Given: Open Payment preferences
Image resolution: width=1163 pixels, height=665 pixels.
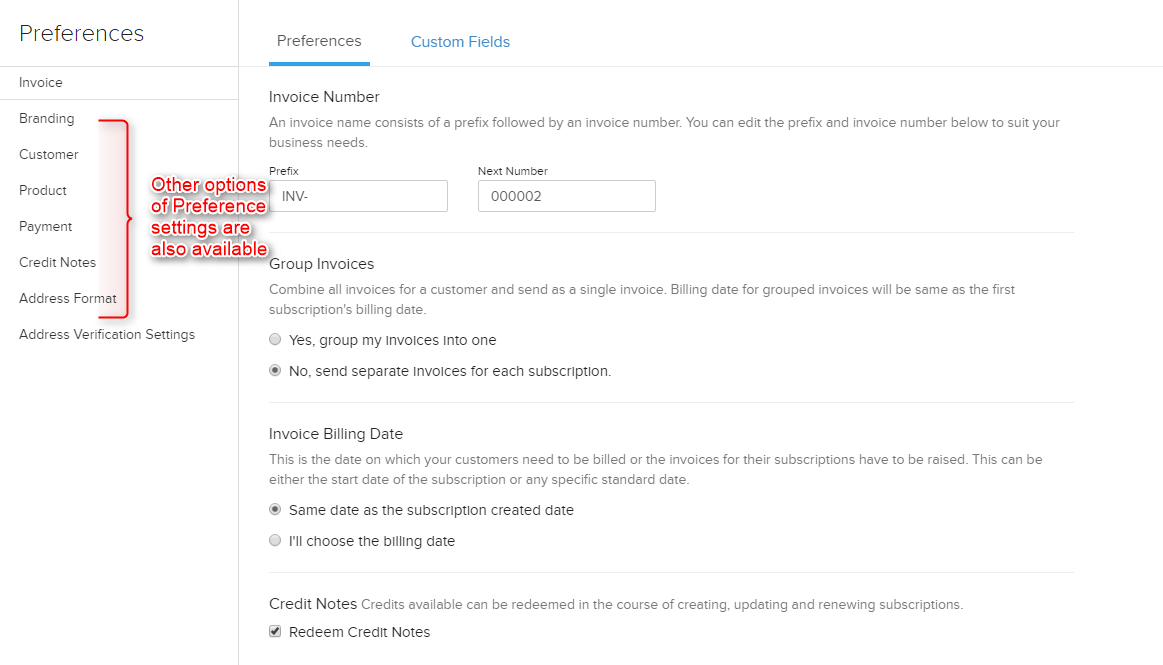Looking at the screenshot, I should (x=46, y=226).
